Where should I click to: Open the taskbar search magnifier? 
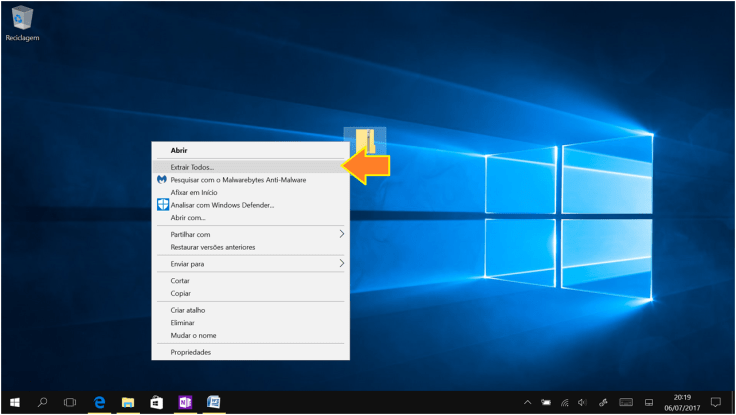43,402
